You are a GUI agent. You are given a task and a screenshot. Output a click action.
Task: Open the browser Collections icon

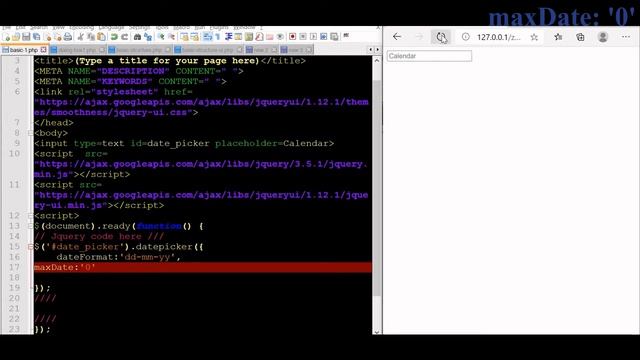click(580, 37)
